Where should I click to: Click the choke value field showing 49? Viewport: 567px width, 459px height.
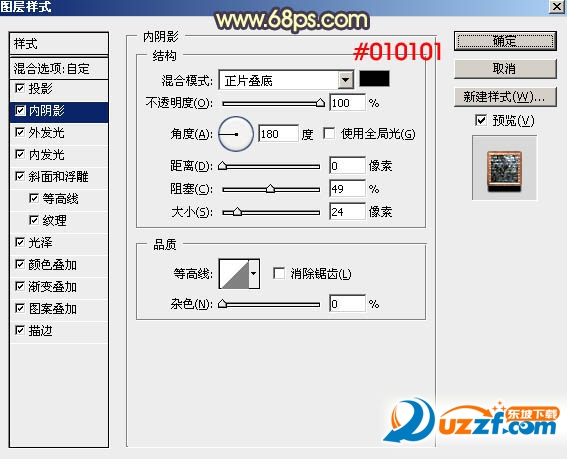pyautogui.click(x=348, y=188)
